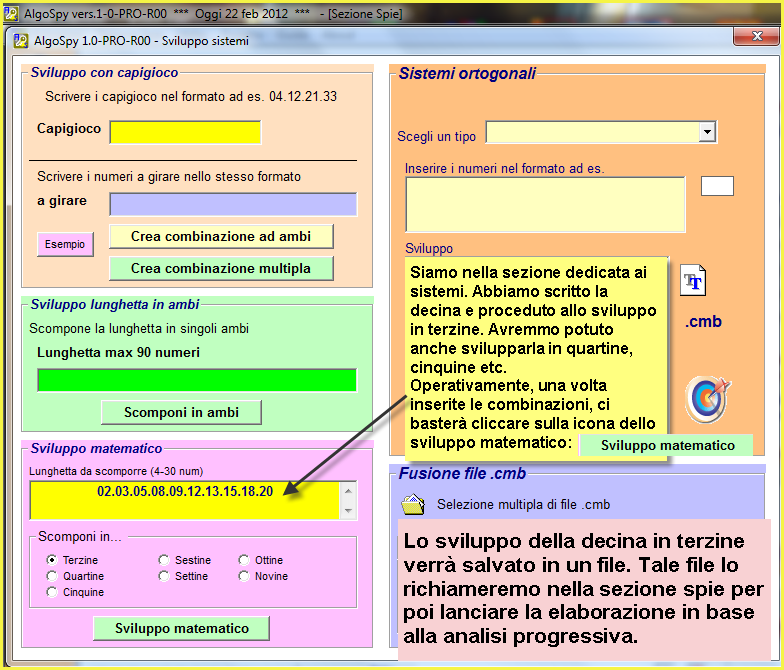The height and width of the screenshot is (670, 784).
Task: Click the main AlgoSpy window icon
Action: [x=11, y=14]
